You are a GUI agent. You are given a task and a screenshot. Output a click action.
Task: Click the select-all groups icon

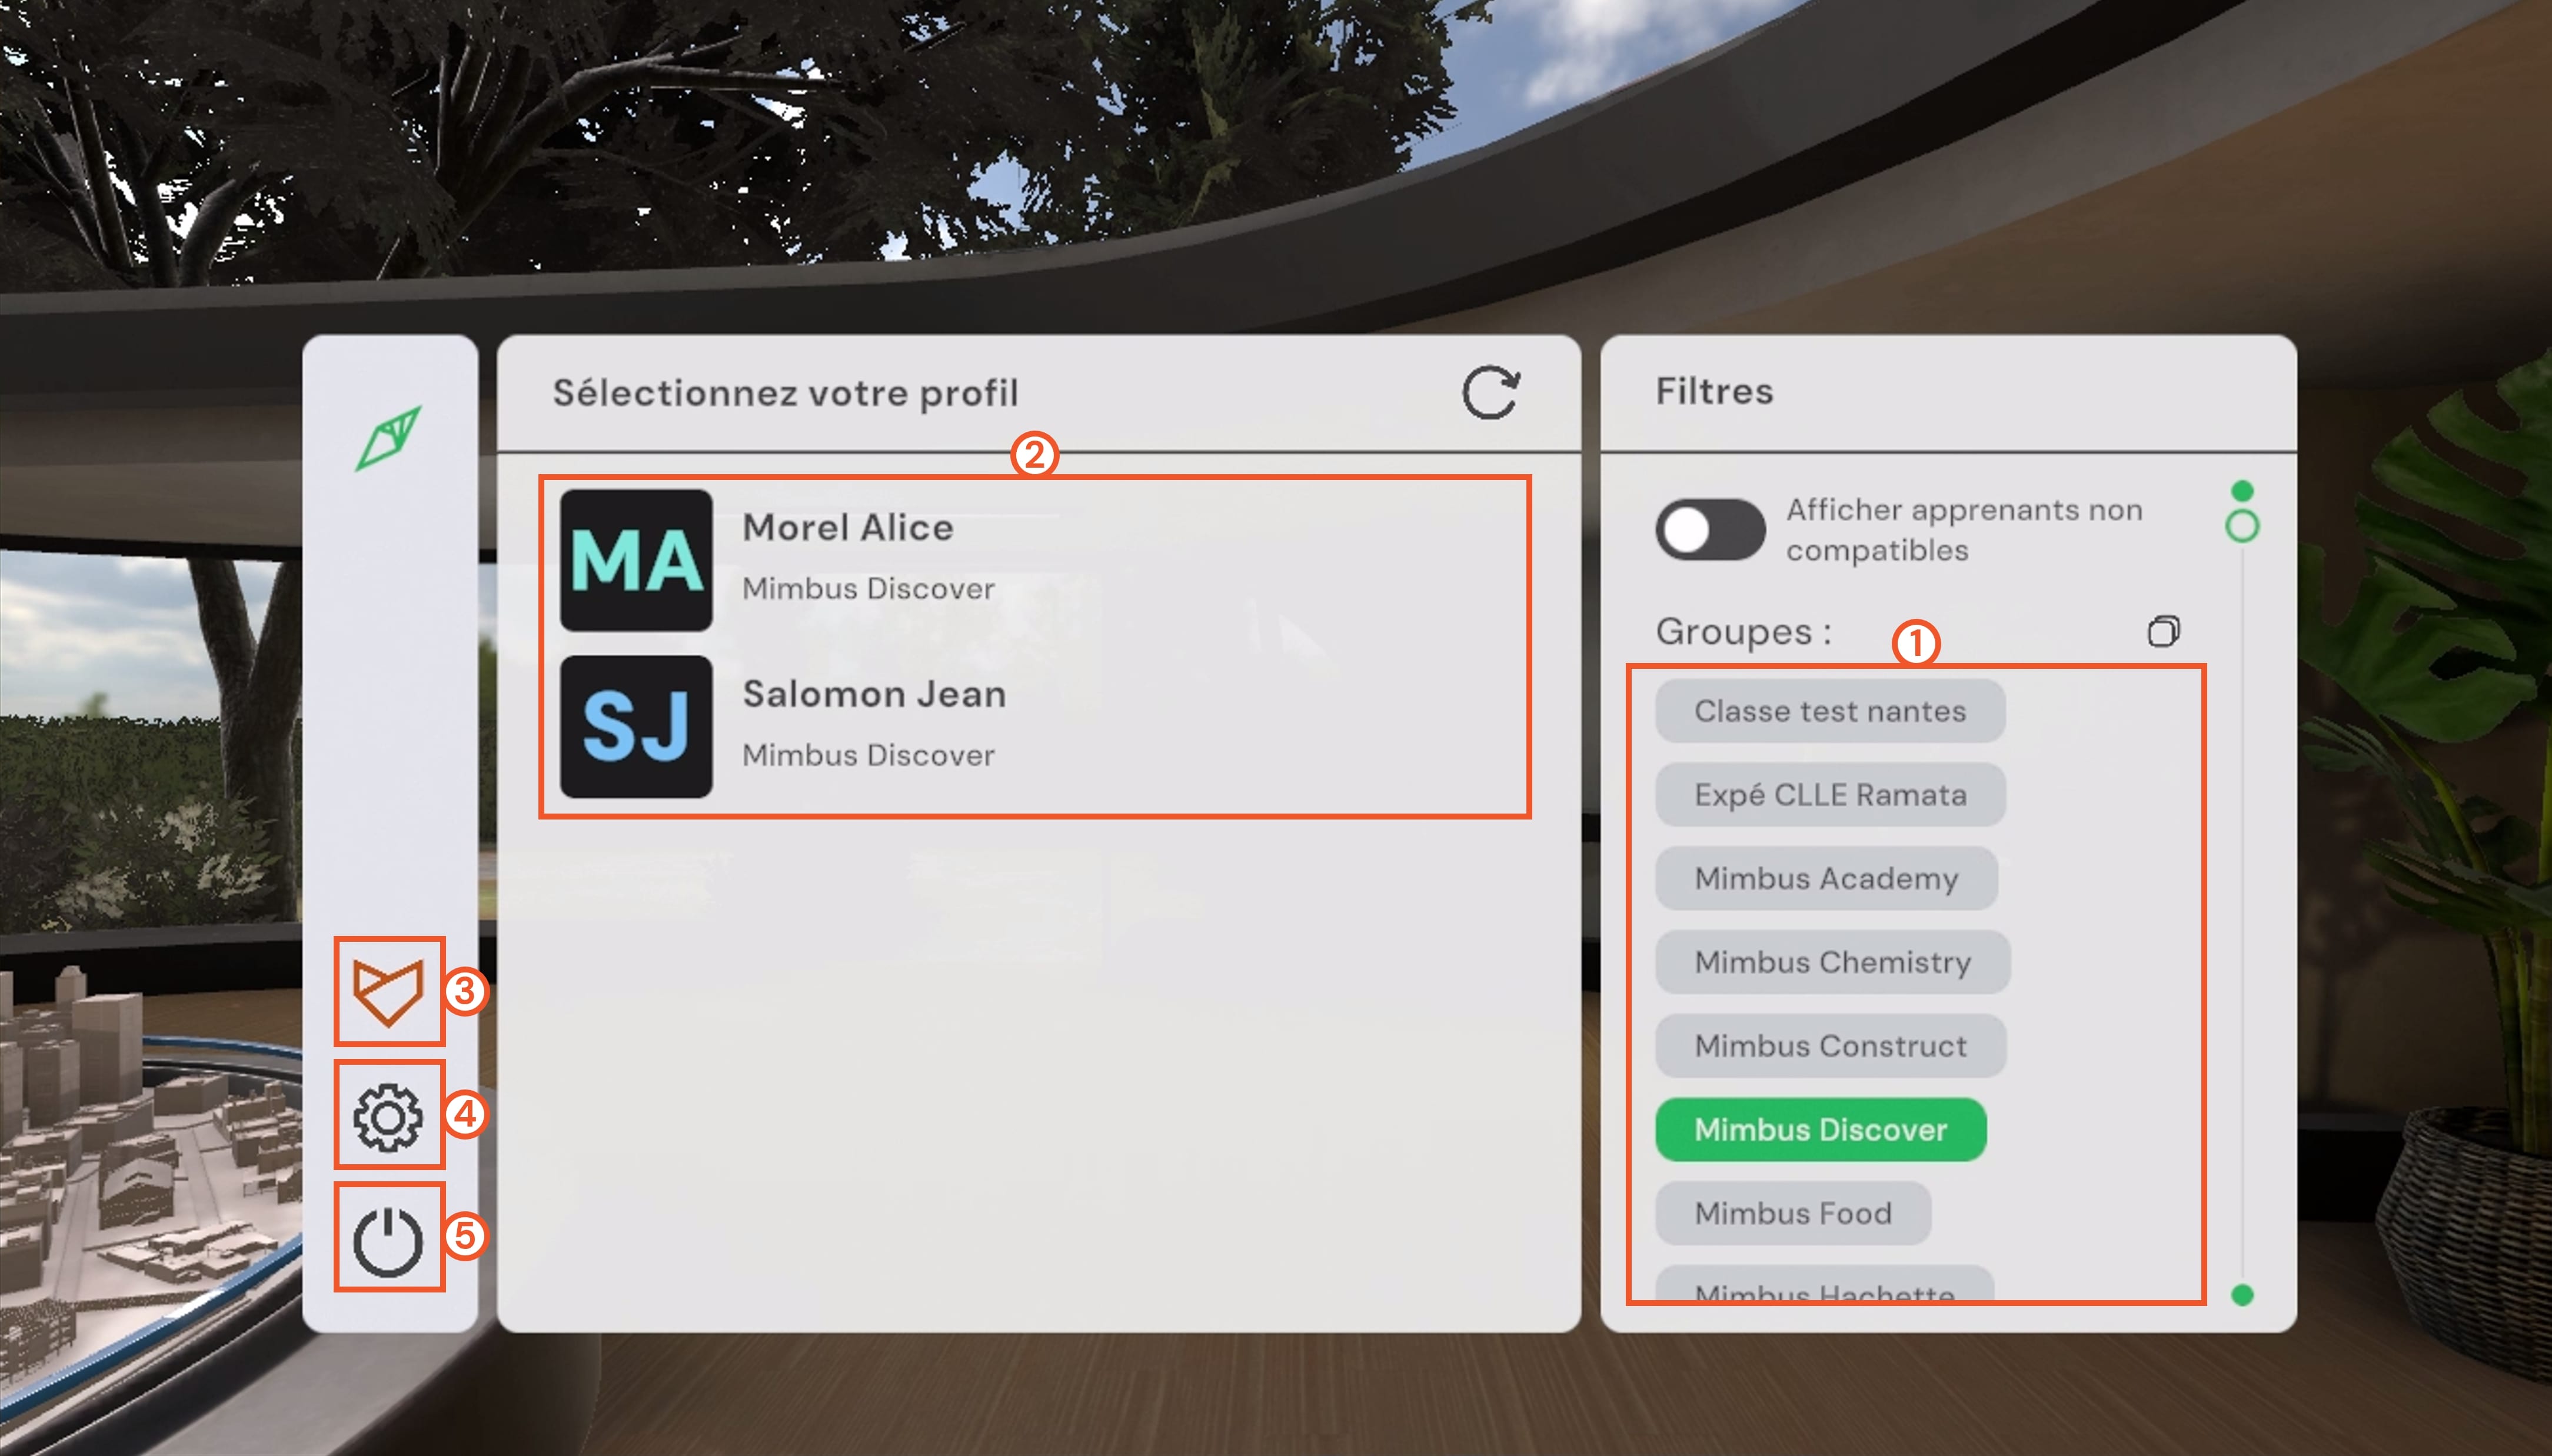[x=2163, y=631]
